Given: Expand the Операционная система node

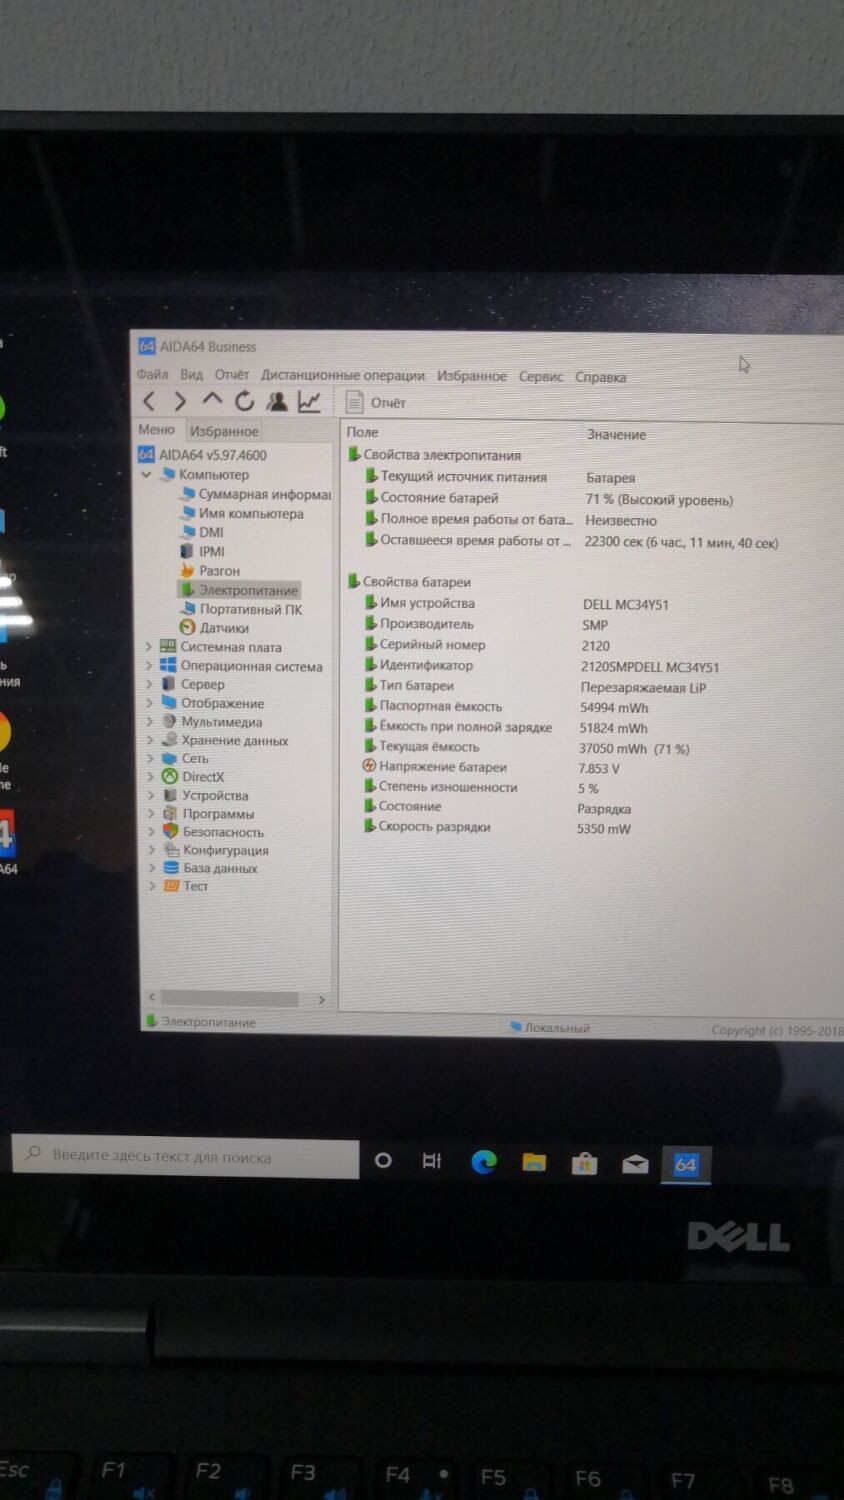Looking at the screenshot, I should click(149, 666).
